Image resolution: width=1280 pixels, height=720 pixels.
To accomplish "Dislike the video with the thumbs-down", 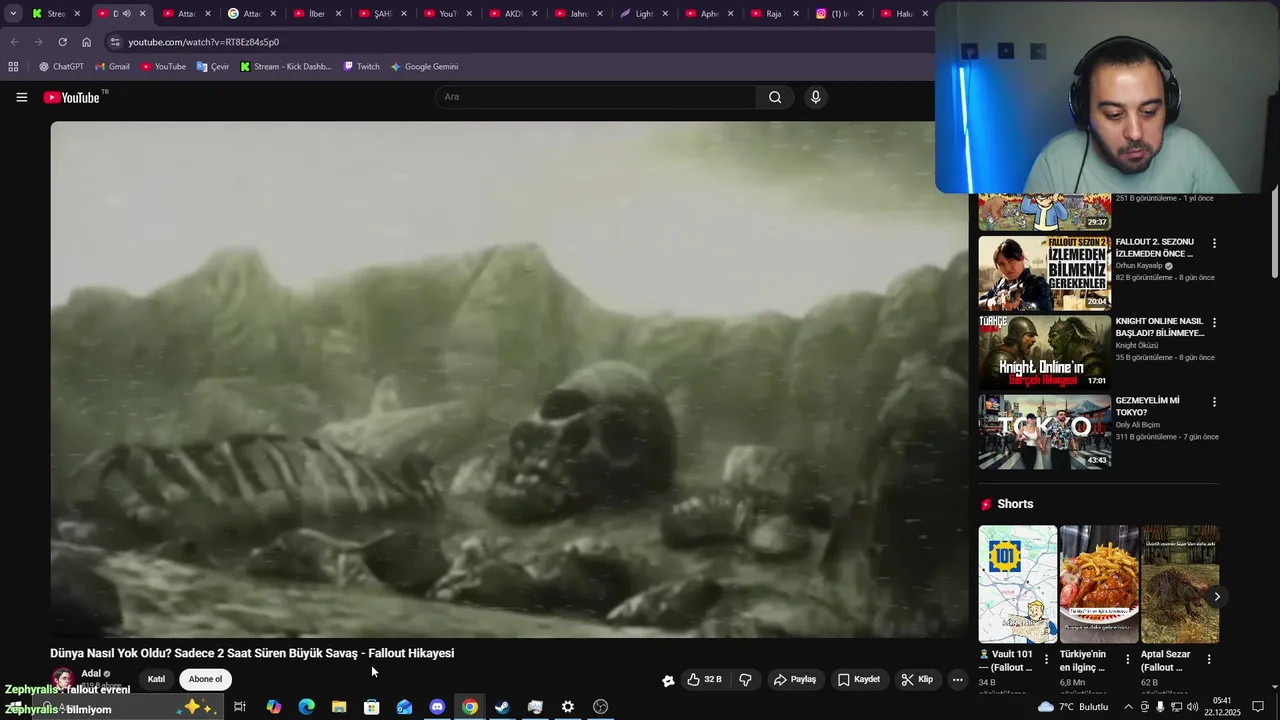I will [x=745, y=679].
